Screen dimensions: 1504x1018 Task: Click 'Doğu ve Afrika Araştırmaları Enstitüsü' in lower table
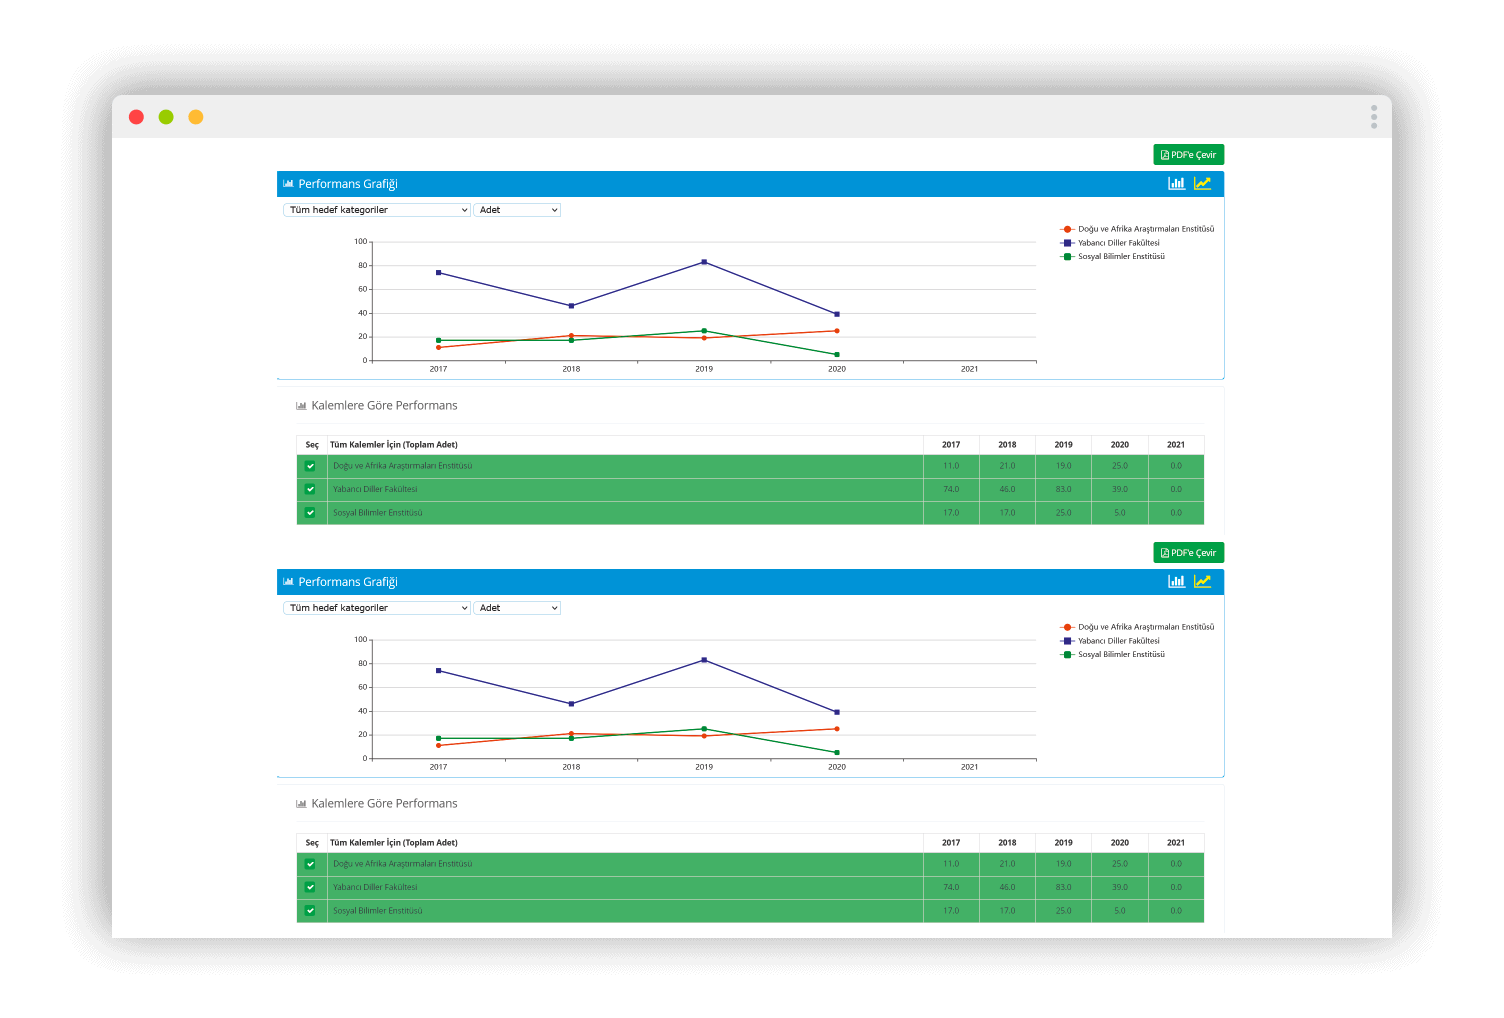[403, 864]
